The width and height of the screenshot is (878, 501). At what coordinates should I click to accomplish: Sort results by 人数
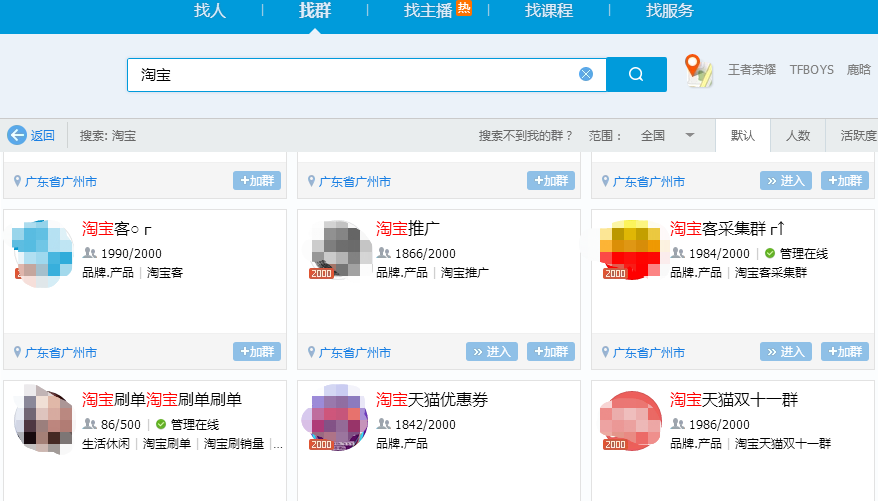[798, 135]
